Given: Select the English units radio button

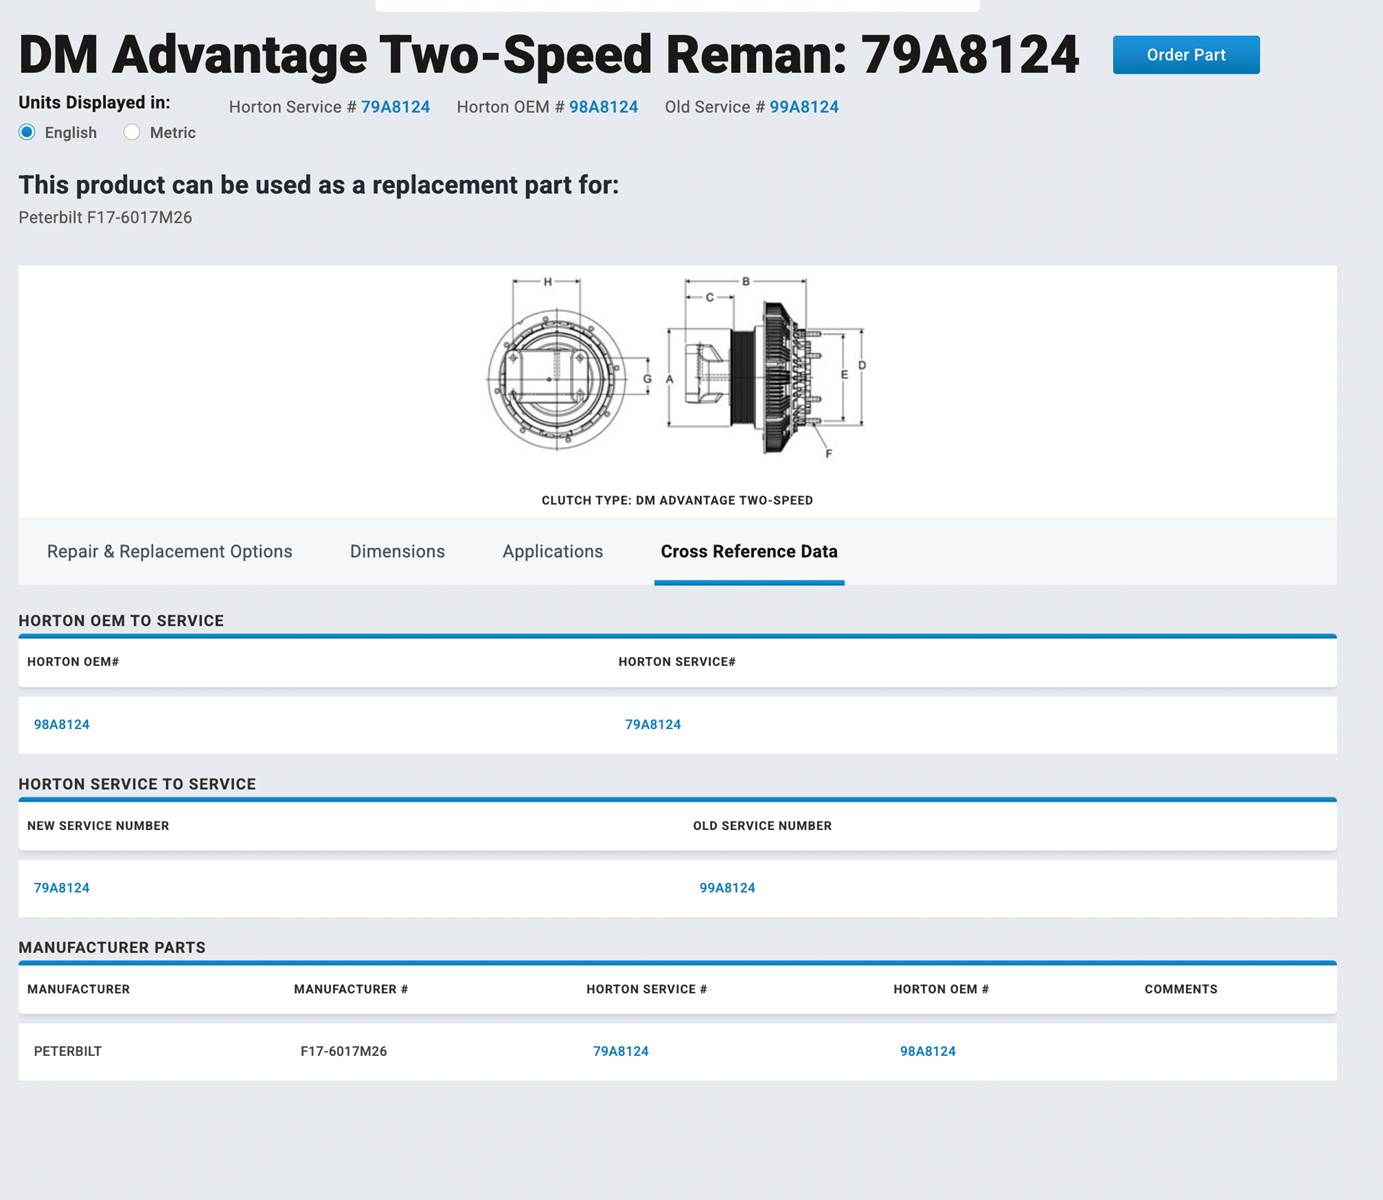Looking at the screenshot, I should tap(27, 132).
